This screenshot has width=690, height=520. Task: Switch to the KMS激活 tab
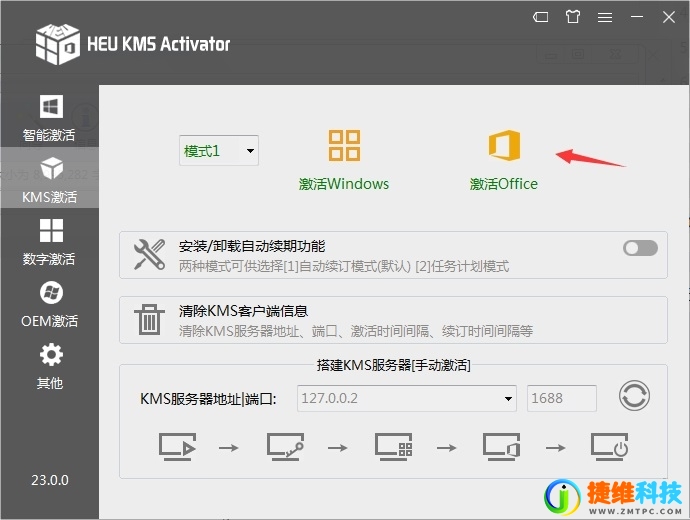49,179
